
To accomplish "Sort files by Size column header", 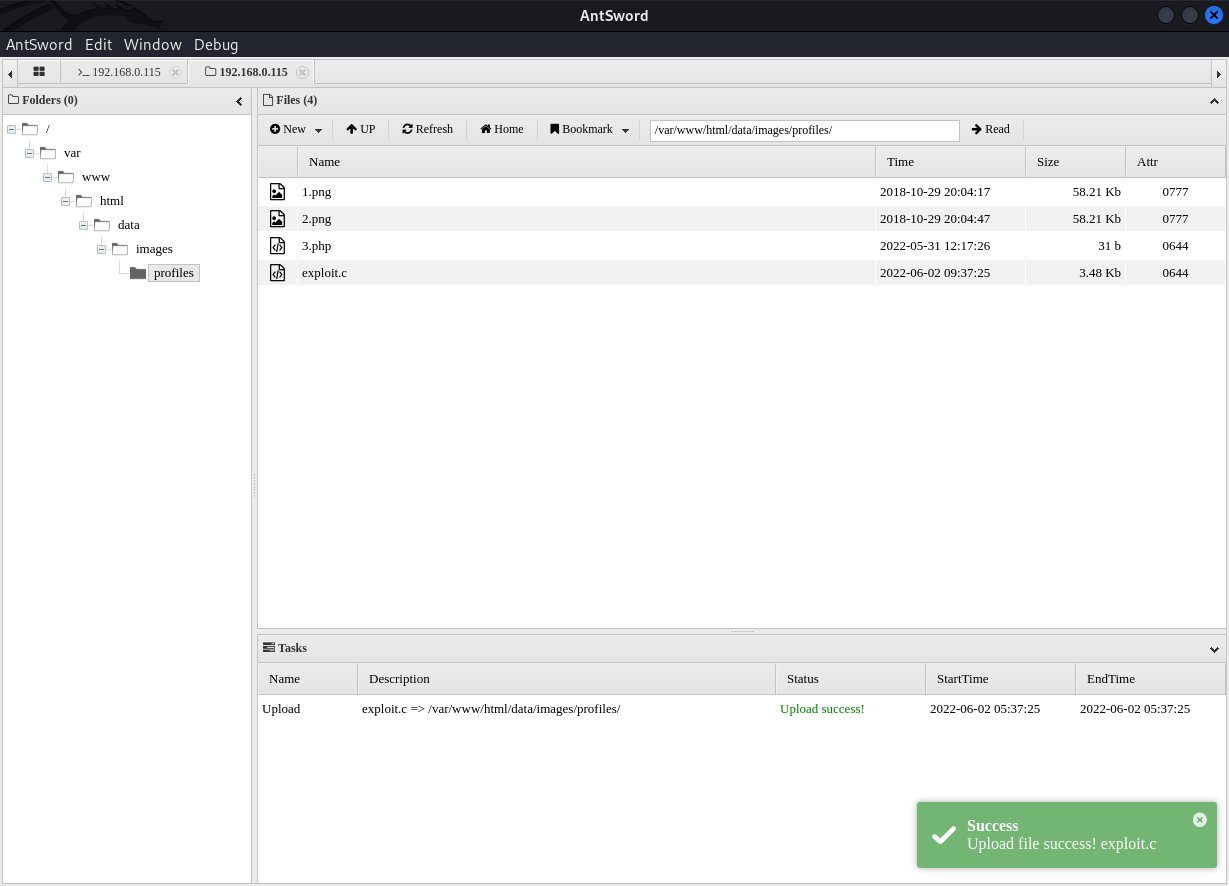I will [1075, 162].
